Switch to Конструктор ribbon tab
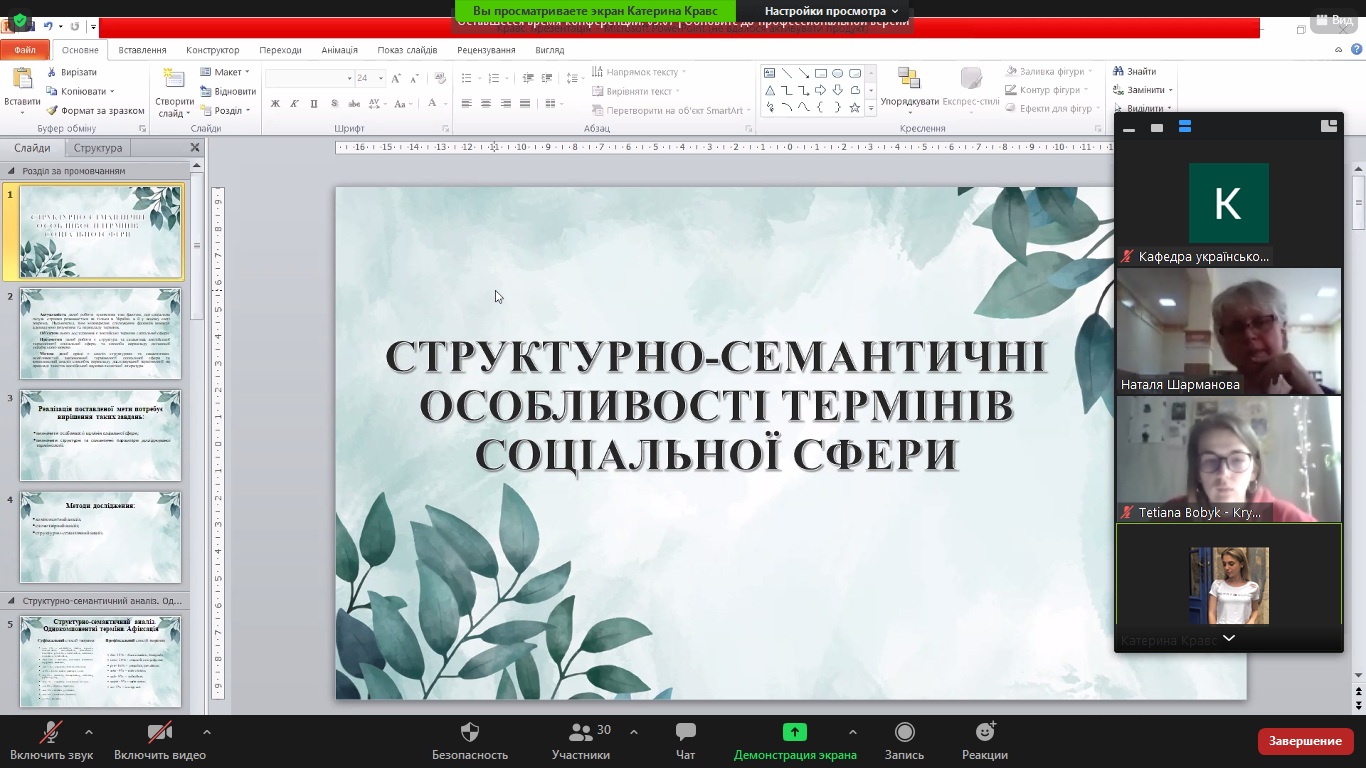This screenshot has height=768, width=1366. point(213,50)
